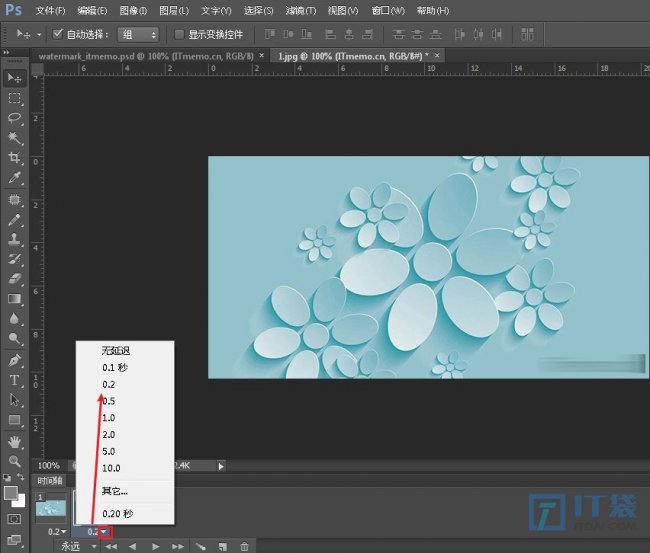The height and width of the screenshot is (553, 650).
Task: Open the 图像(I) menu
Action: click(x=133, y=10)
